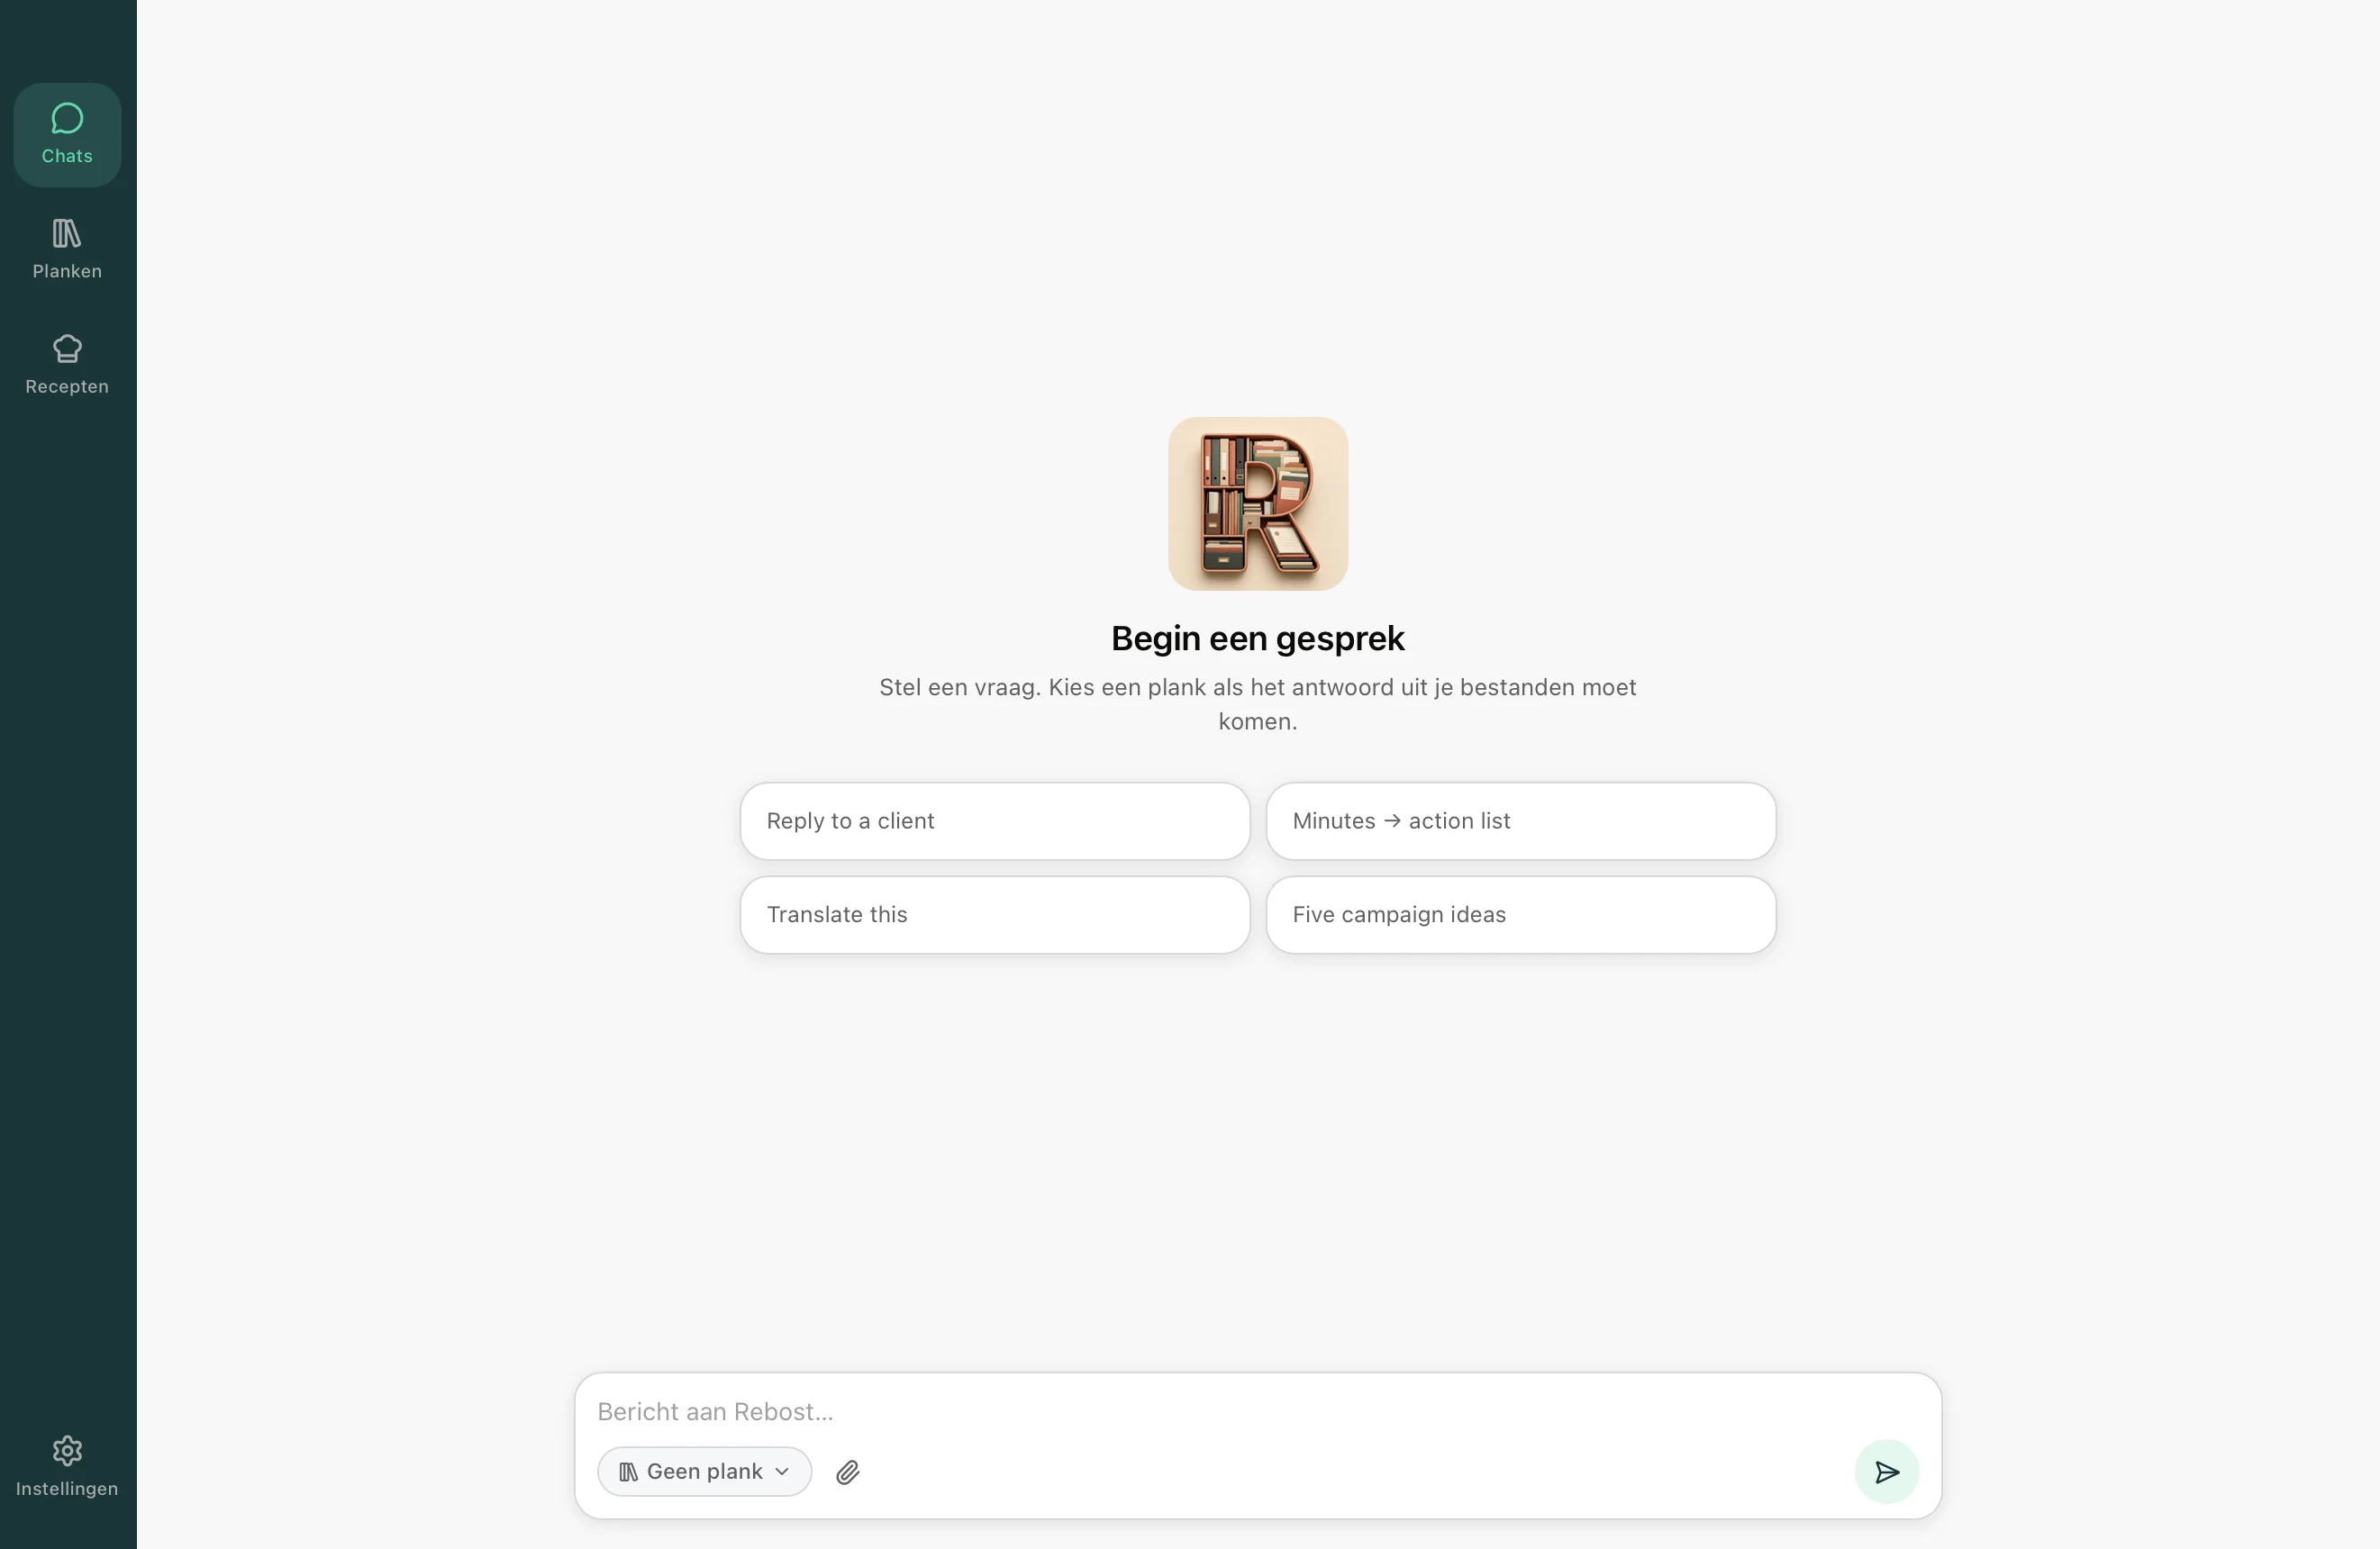The width and height of the screenshot is (2380, 1549).
Task: Click the Rebost bookshelf R logo
Action: tap(1258, 504)
